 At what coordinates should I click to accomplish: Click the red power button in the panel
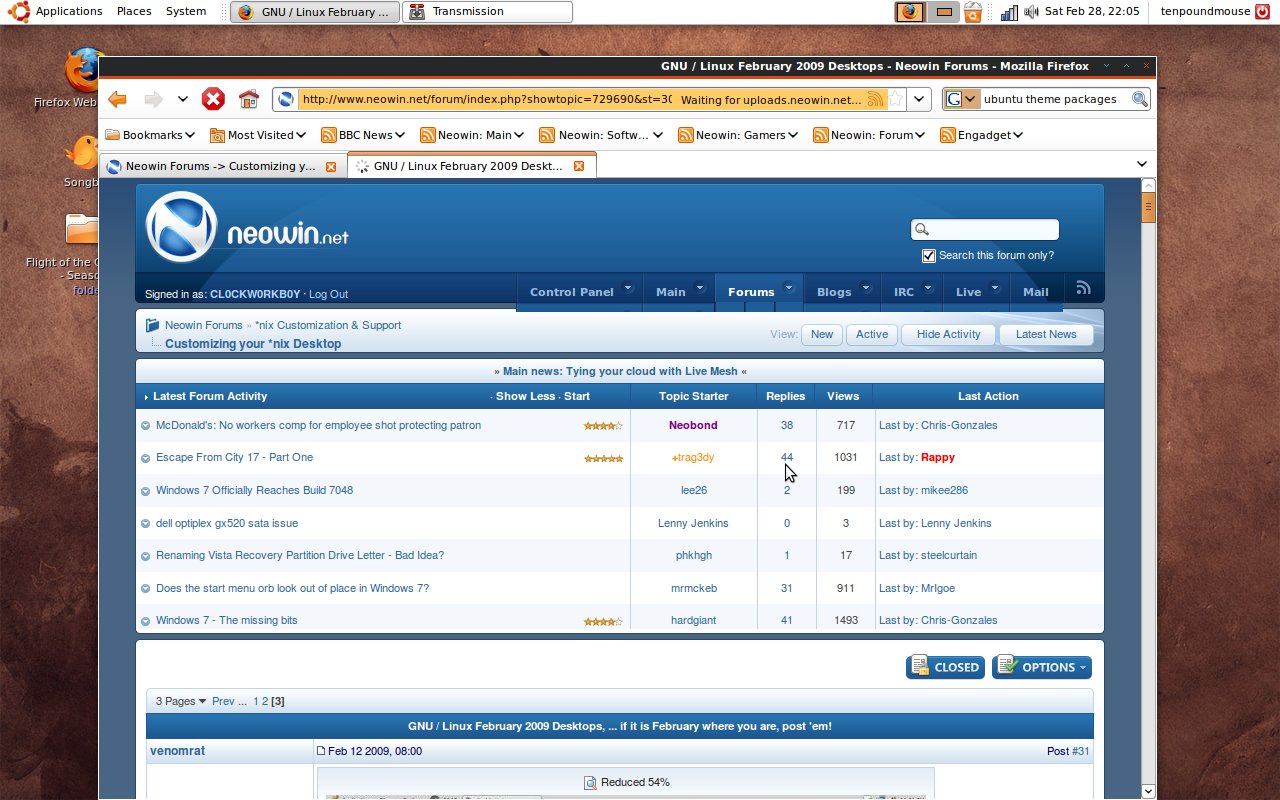[x=1262, y=11]
